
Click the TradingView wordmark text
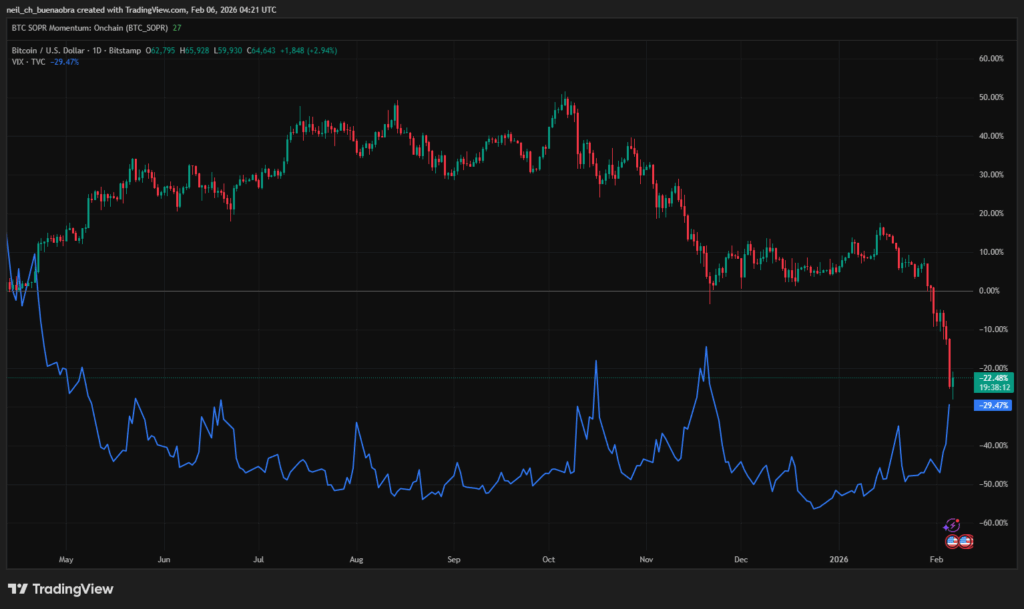click(x=73, y=589)
